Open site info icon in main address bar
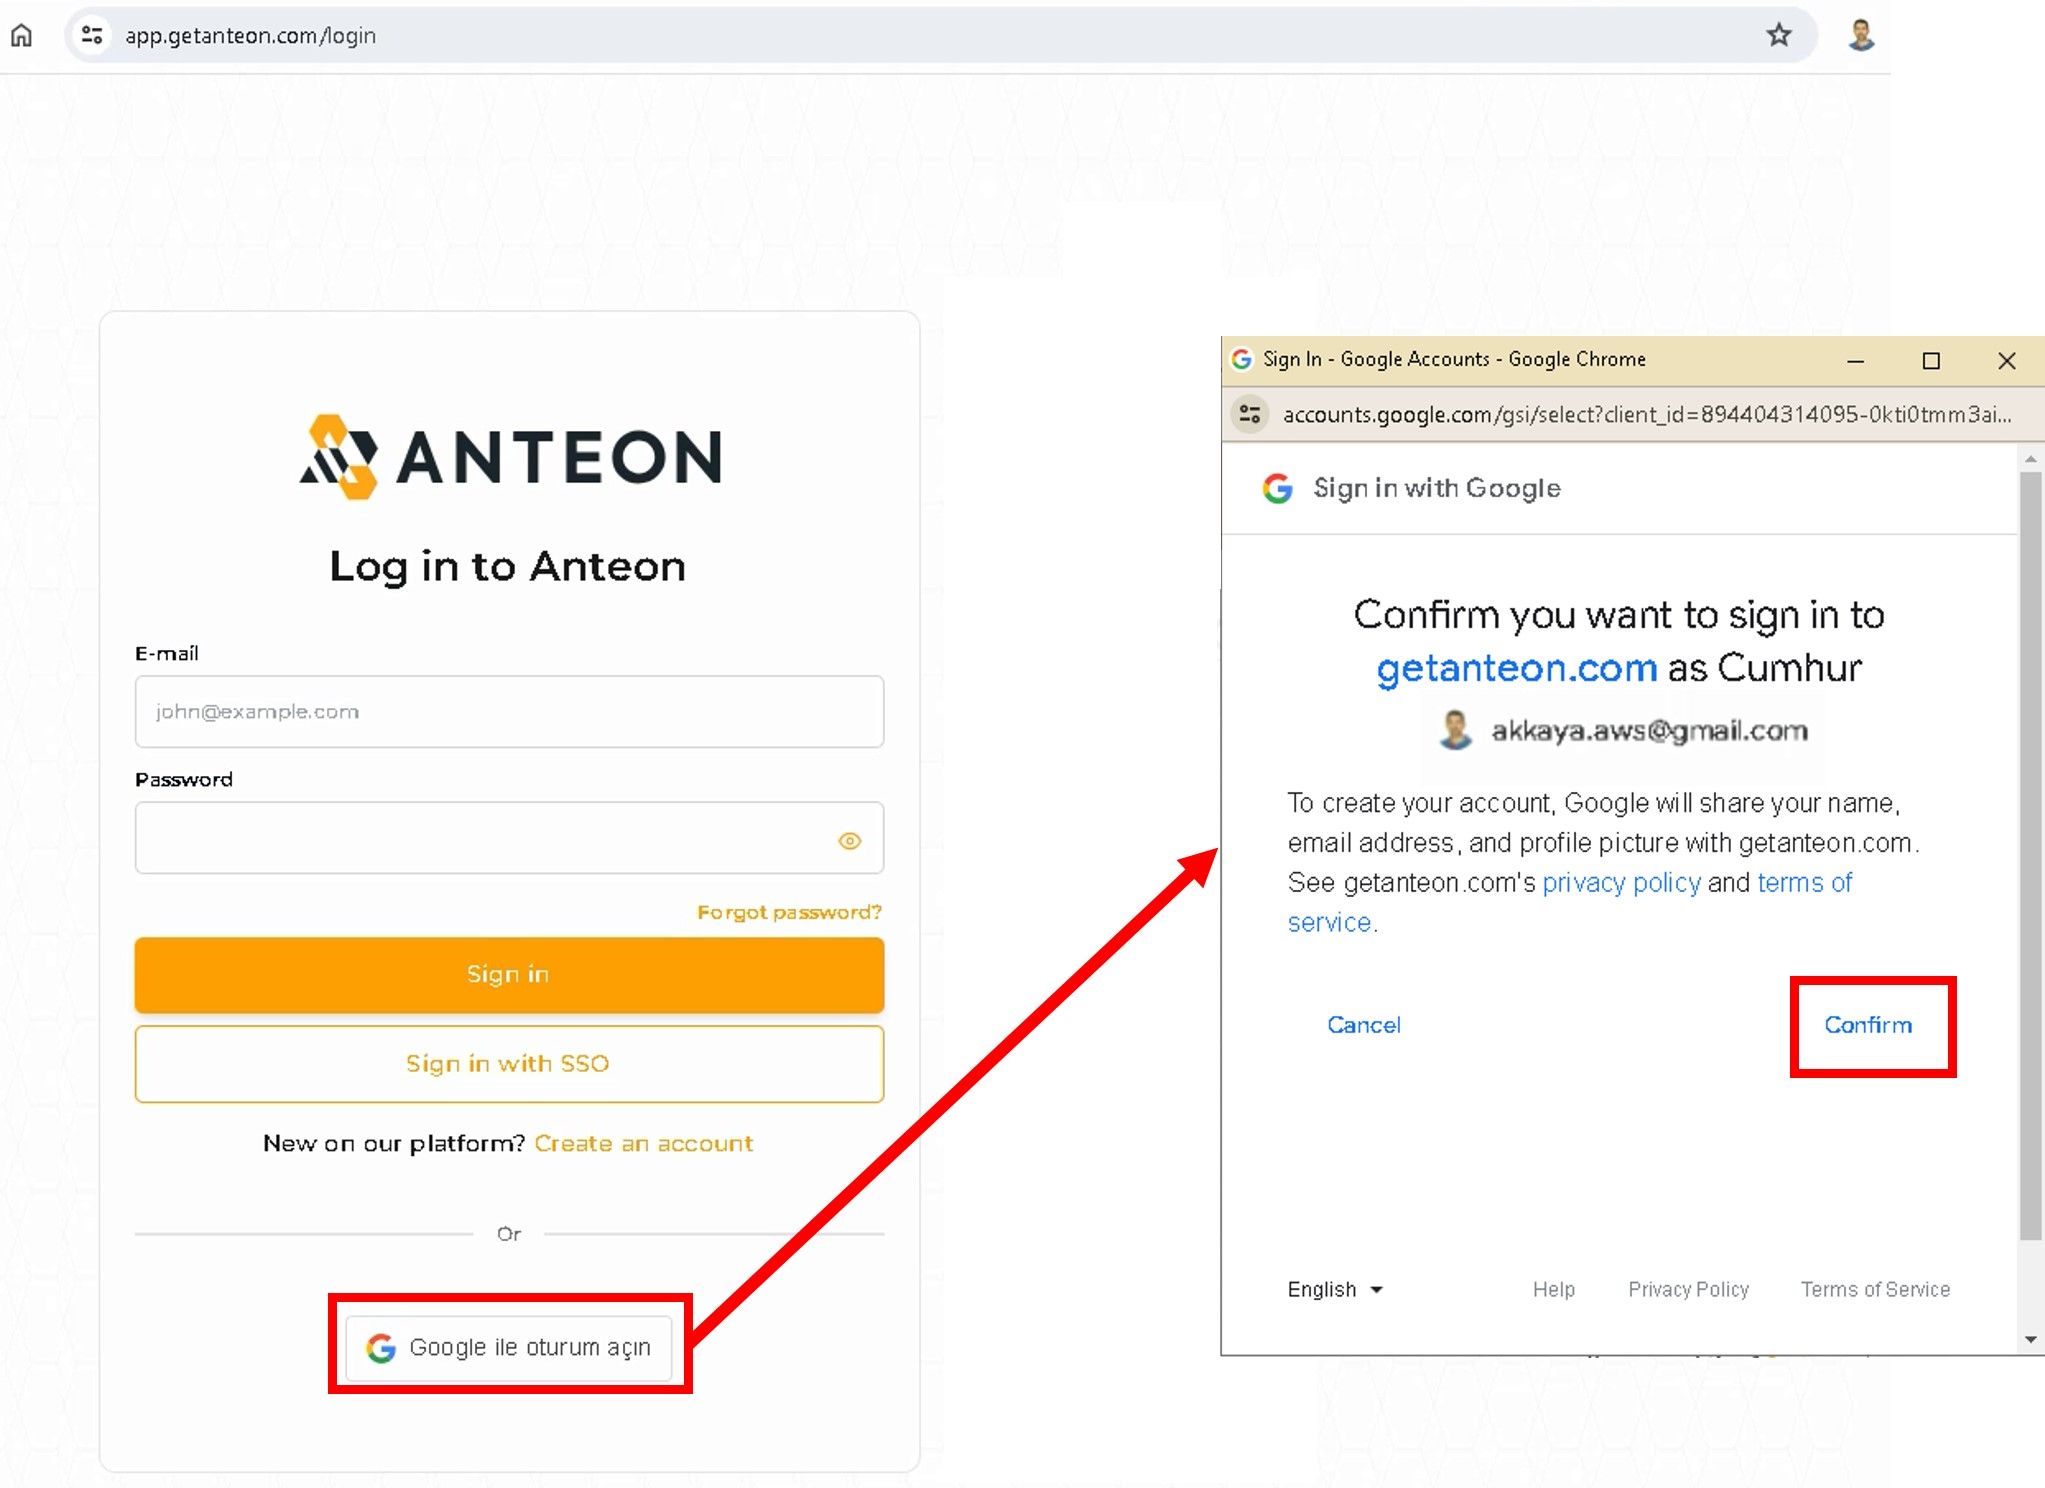Screen dimensions: 2045x1488 tap(92, 36)
